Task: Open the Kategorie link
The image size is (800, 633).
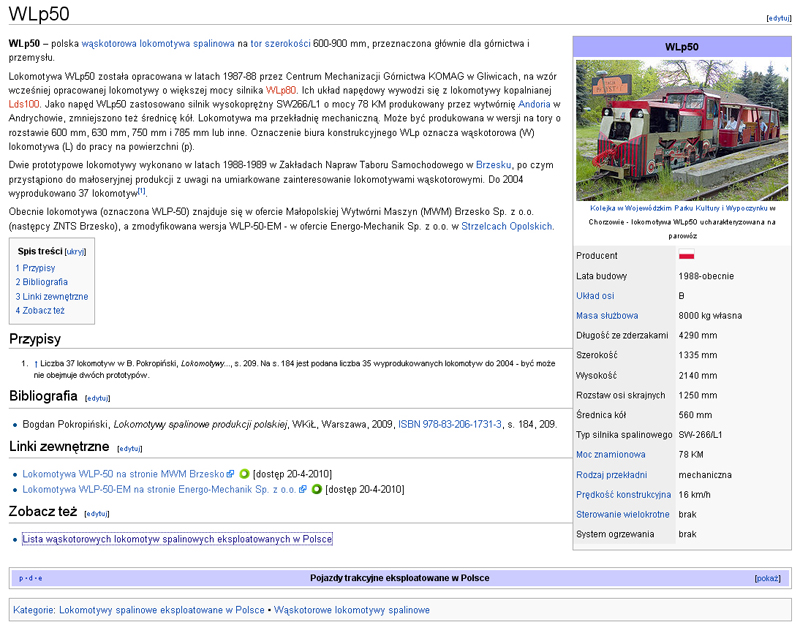Action: pyautogui.click(x=34, y=610)
